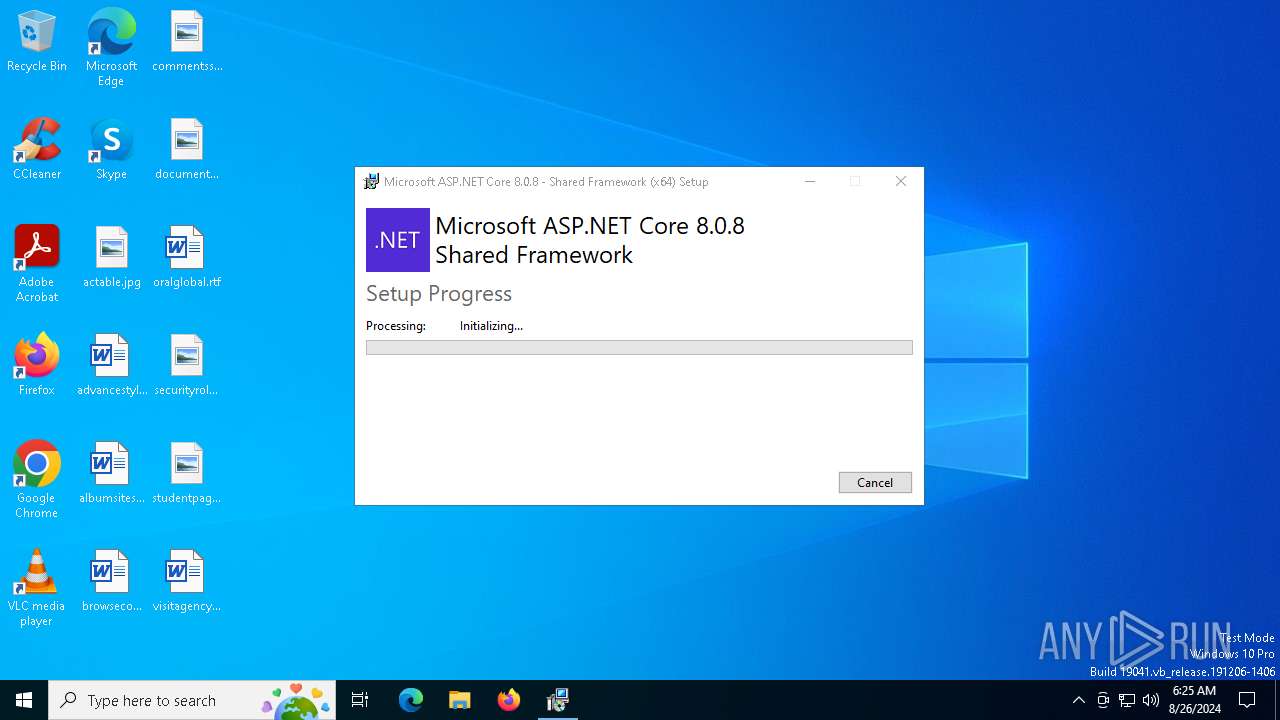Image resolution: width=1280 pixels, height=720 pixels.
Task: Show hidden system tray icons
Action: [1078, 700]
